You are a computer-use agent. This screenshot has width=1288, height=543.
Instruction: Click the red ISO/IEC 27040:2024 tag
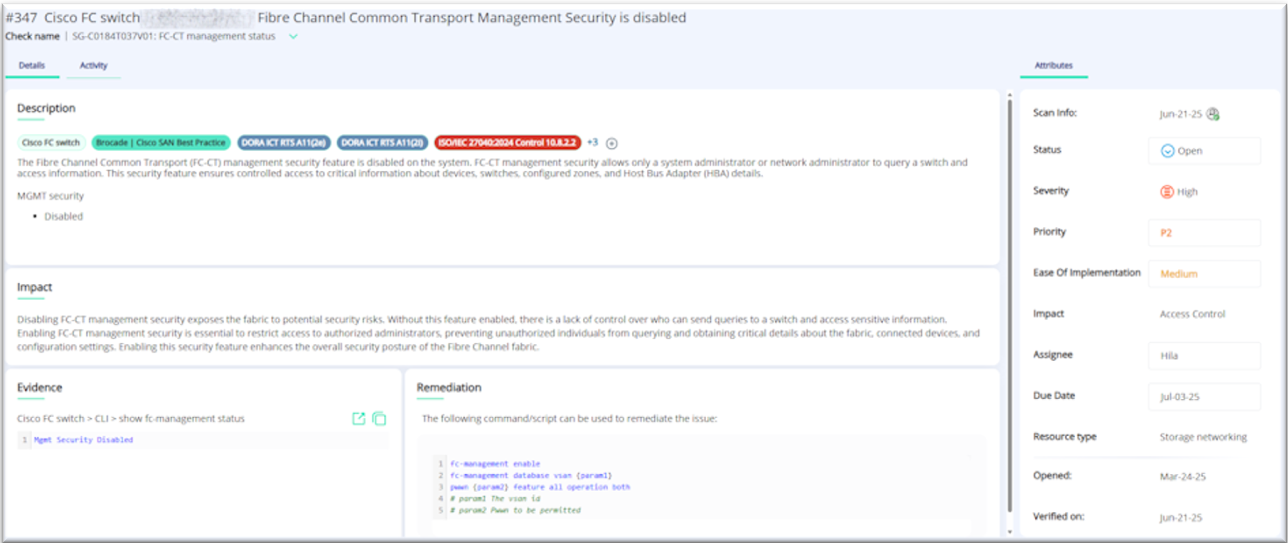[x=508, y=143]
